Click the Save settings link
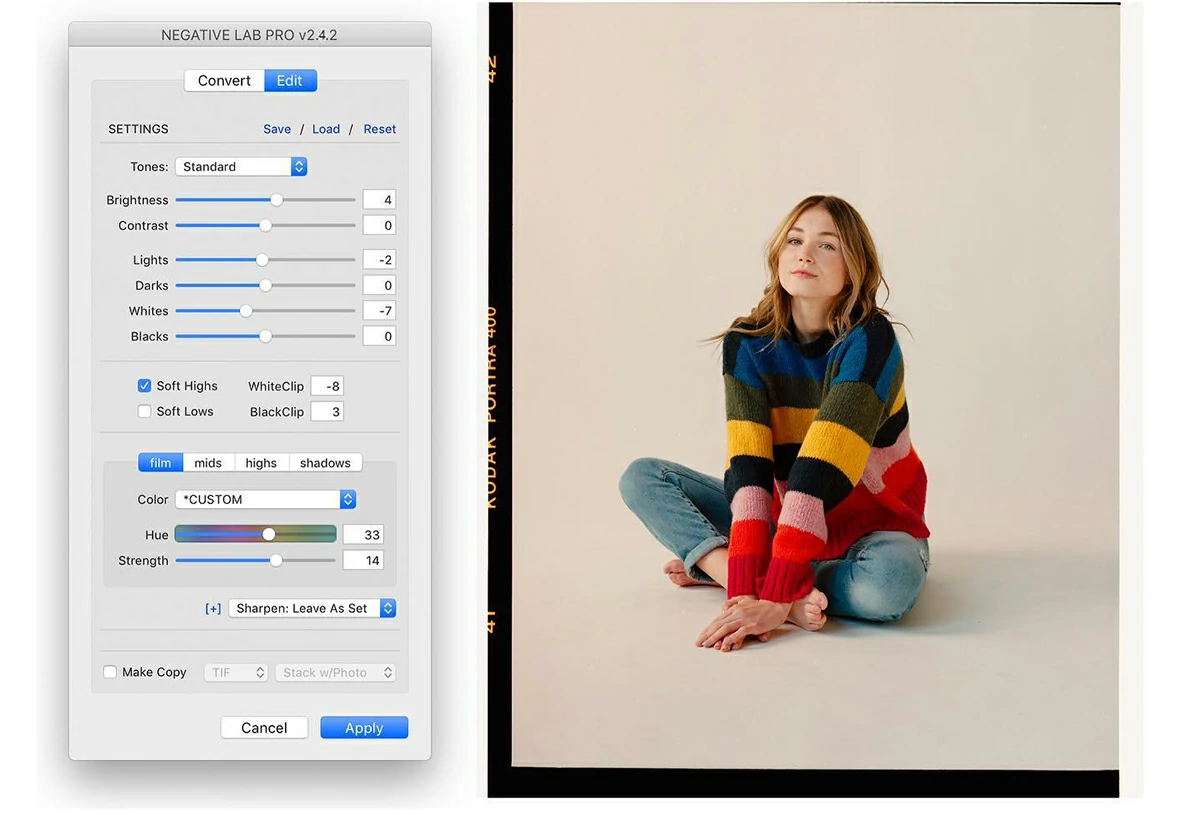1200x814 pixels. pos(277,129)
